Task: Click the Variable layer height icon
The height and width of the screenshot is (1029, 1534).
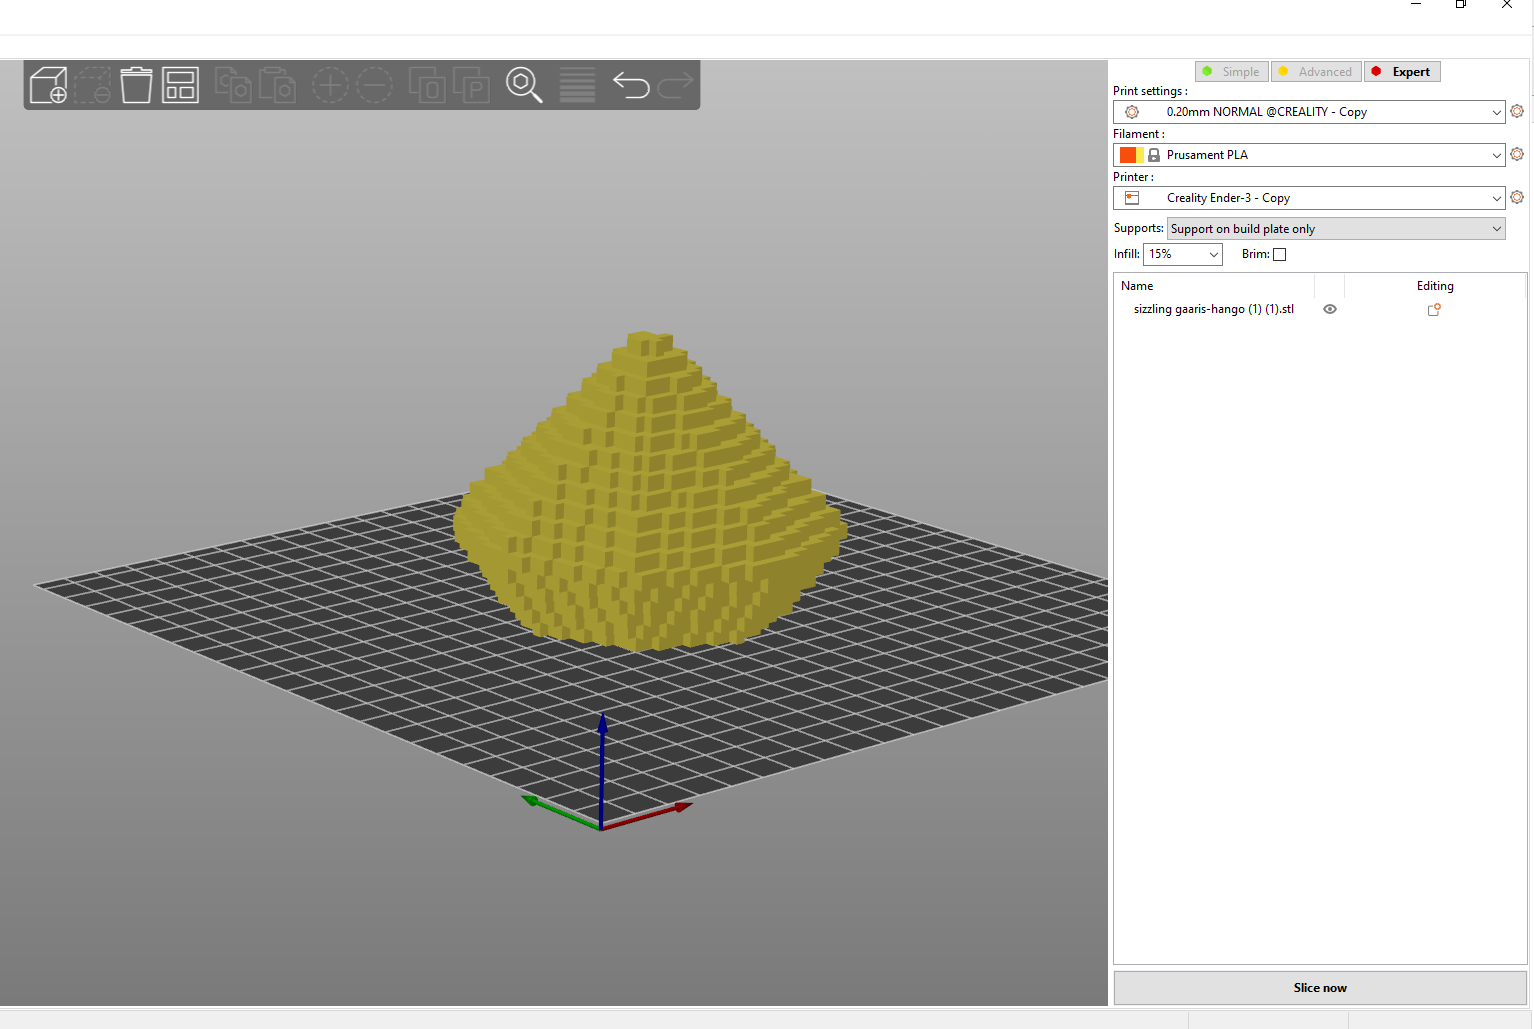Action: (x=577, y=85)
